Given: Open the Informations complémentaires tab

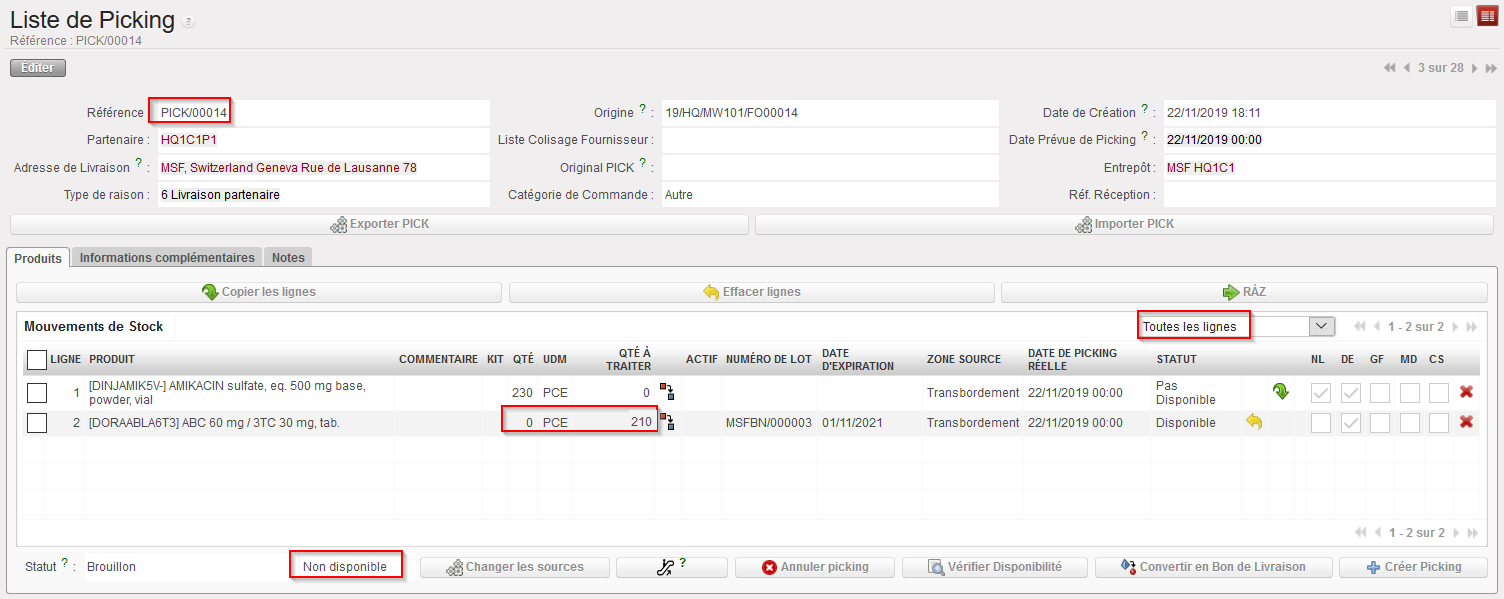Looking at the screenshot, I should pos(167,258).
